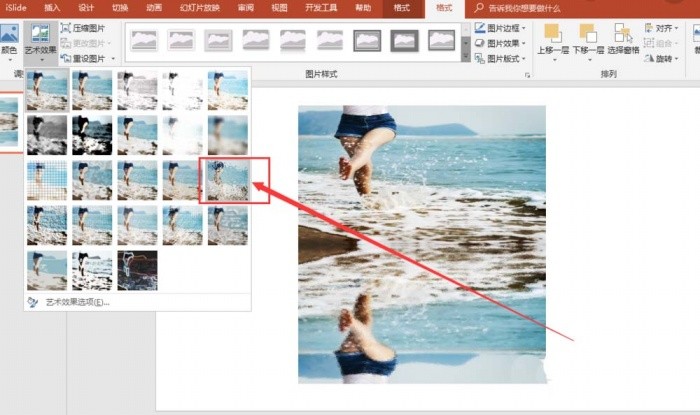
Task: Click the 重设图片 reset picture icon
Action: pos(66,58)
